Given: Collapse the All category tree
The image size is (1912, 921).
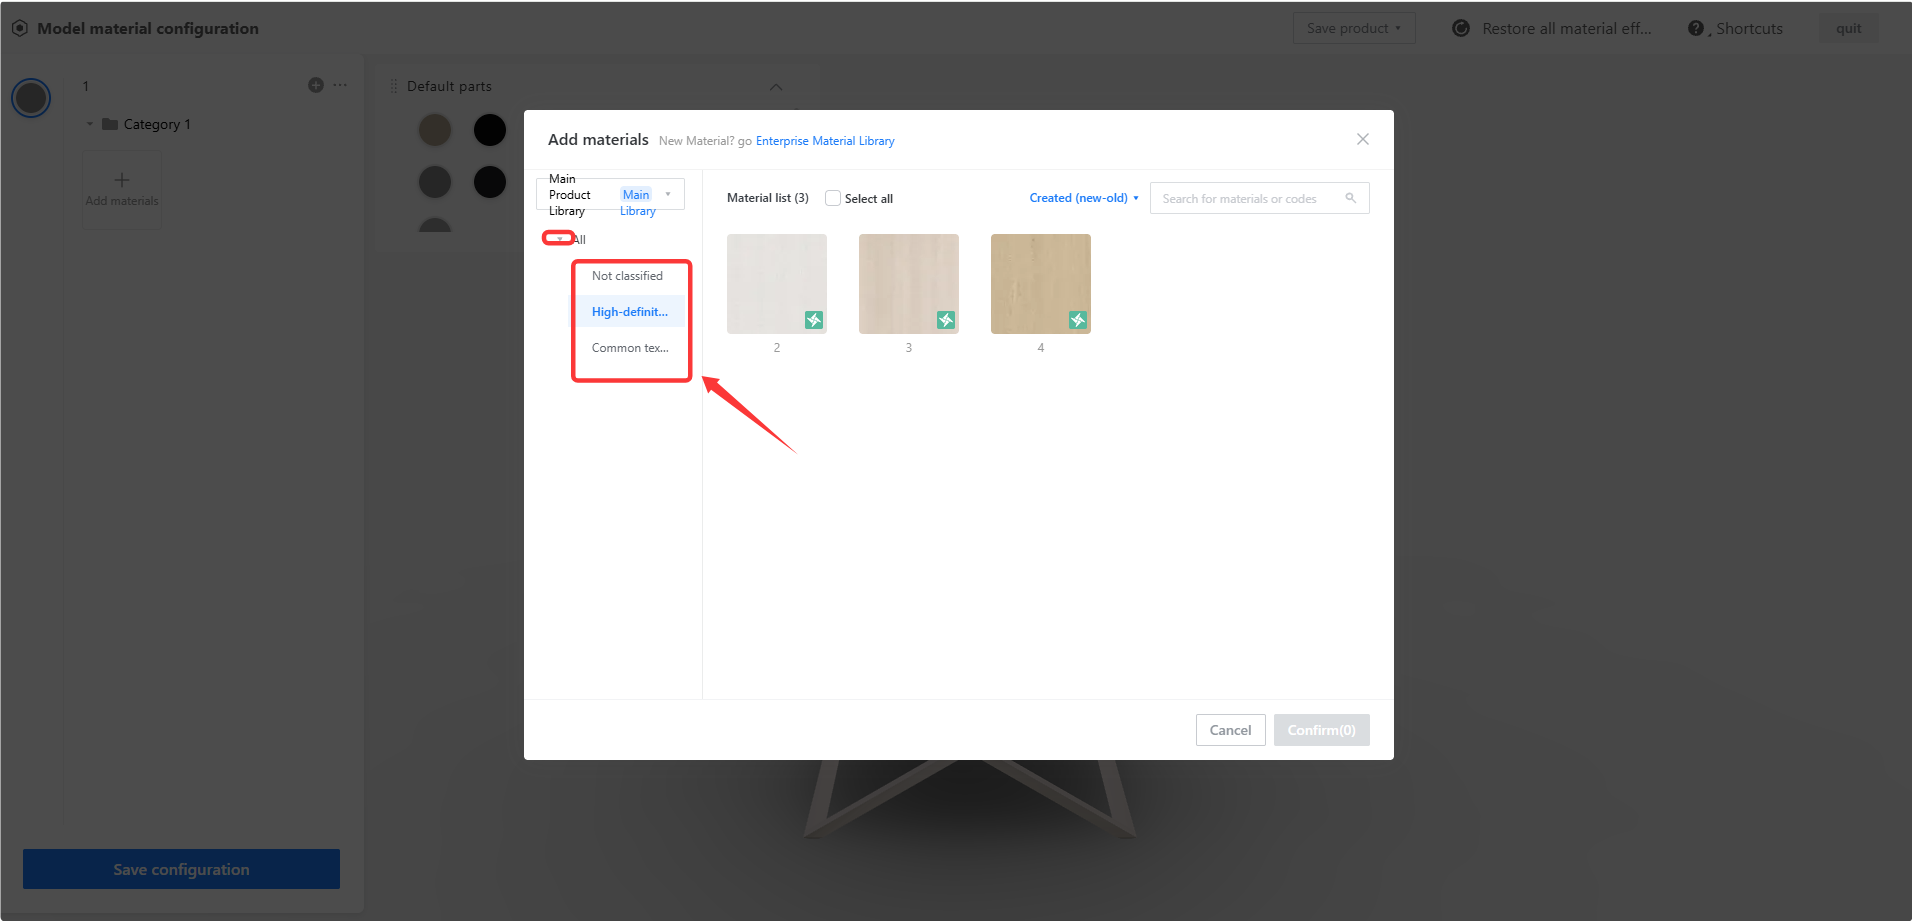Looking at the screenshot, I should (x=558, y=238).
